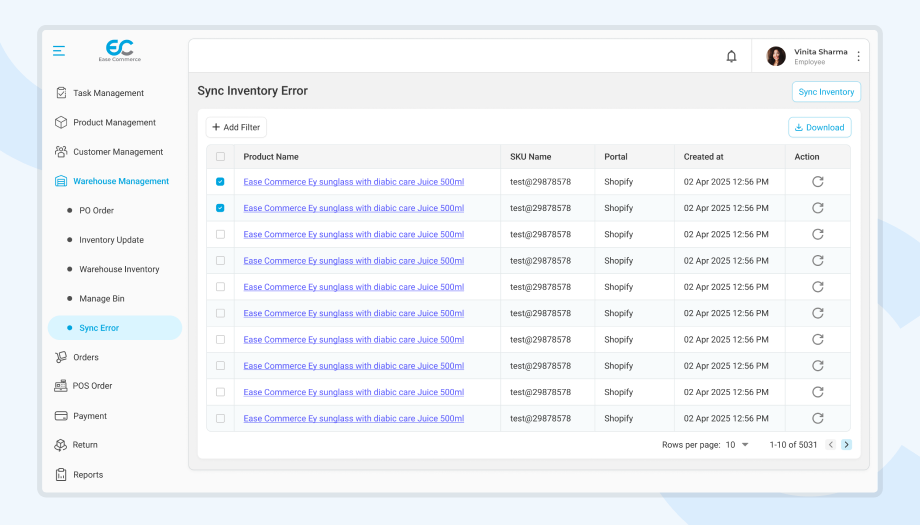Click the Sync Inventory button
Image resolution: width=920 pixels, height=525 pixels.
(826, 92)
